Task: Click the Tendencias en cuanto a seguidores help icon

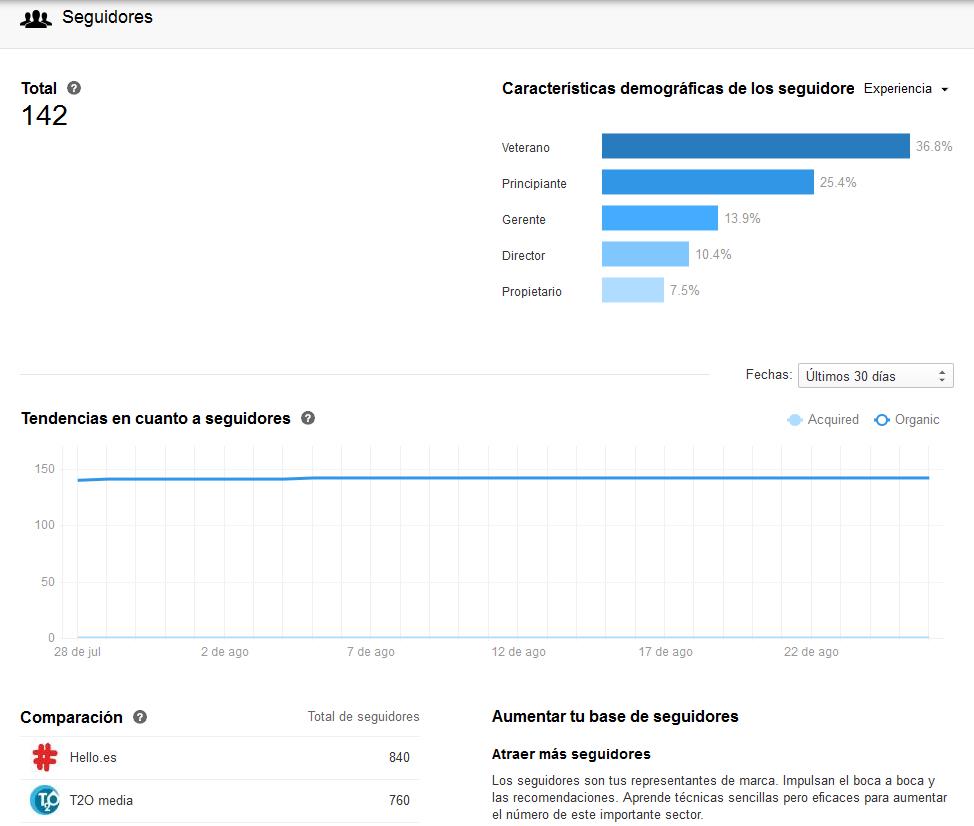Action: point(307,418)
